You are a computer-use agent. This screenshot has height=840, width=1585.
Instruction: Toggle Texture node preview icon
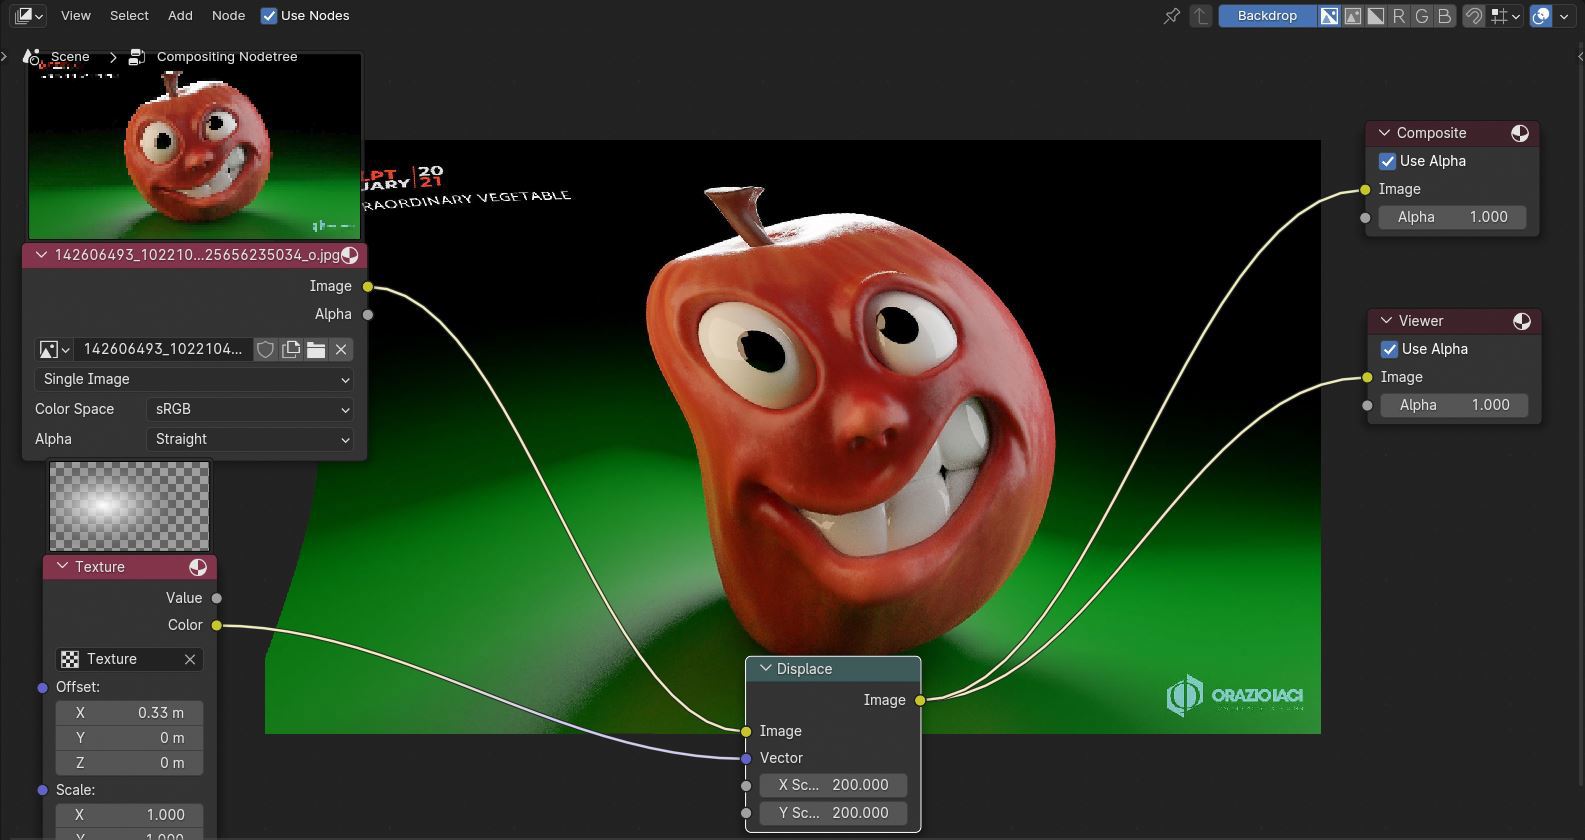click(198, 567)
